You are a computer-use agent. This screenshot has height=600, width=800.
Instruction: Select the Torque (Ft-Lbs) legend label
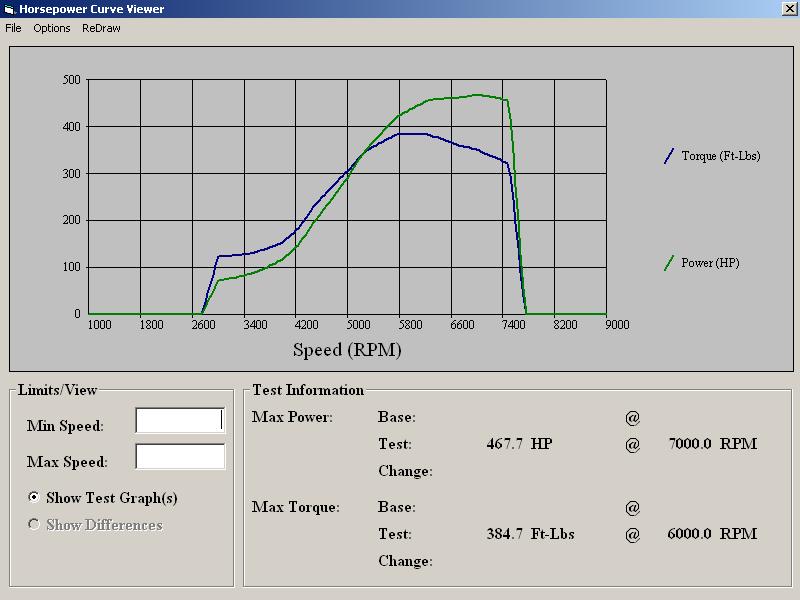tap(721, 156)
